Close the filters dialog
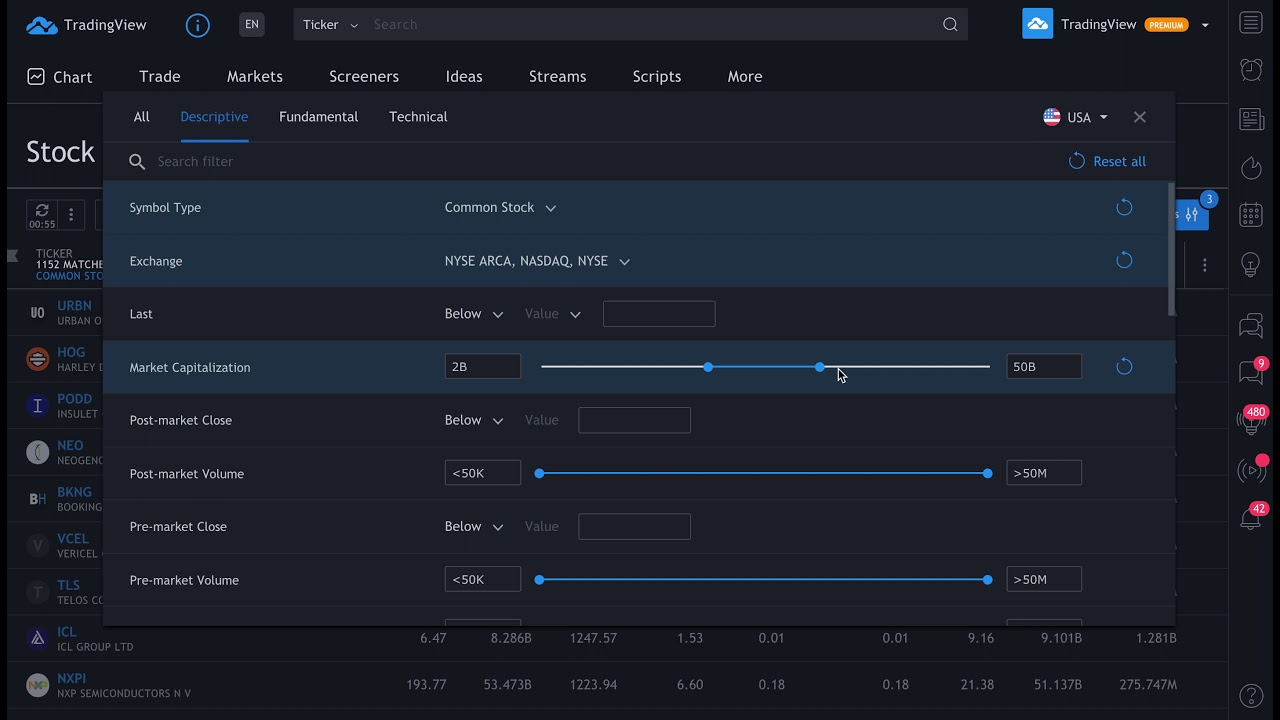1280x720 pixels. (1140, 117)
